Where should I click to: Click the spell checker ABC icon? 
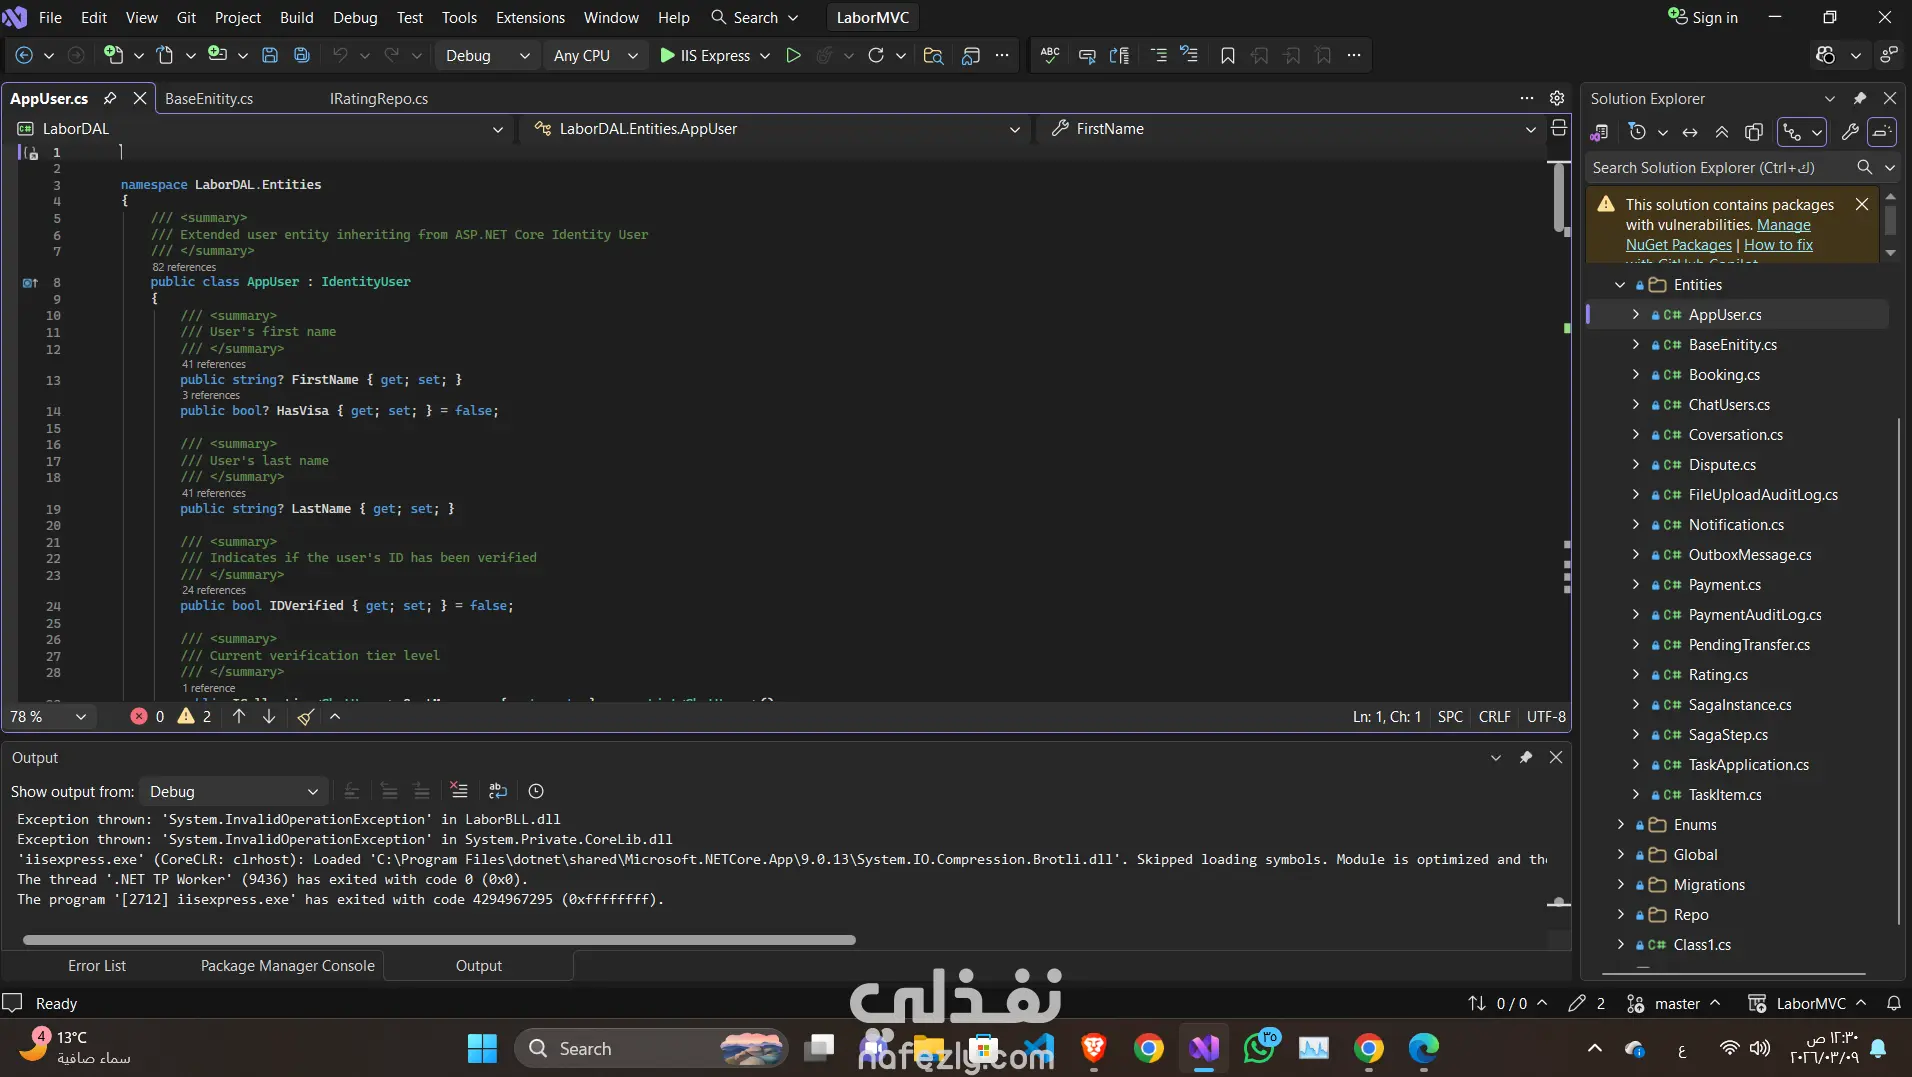tap(1050, 56)
